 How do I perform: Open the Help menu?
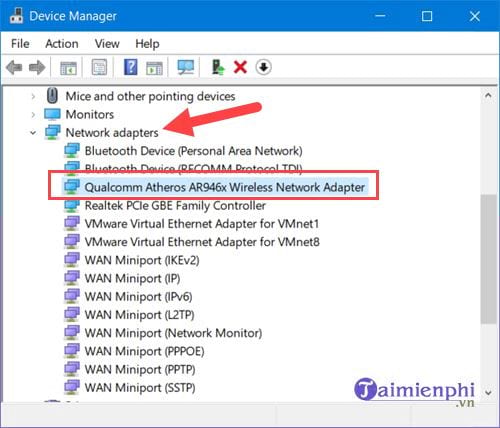147,44
